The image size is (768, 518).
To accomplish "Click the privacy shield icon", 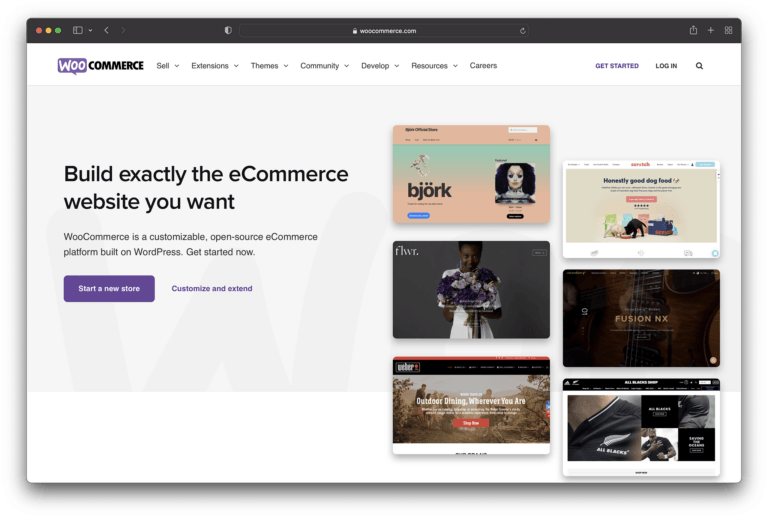I will click(228, 31).
